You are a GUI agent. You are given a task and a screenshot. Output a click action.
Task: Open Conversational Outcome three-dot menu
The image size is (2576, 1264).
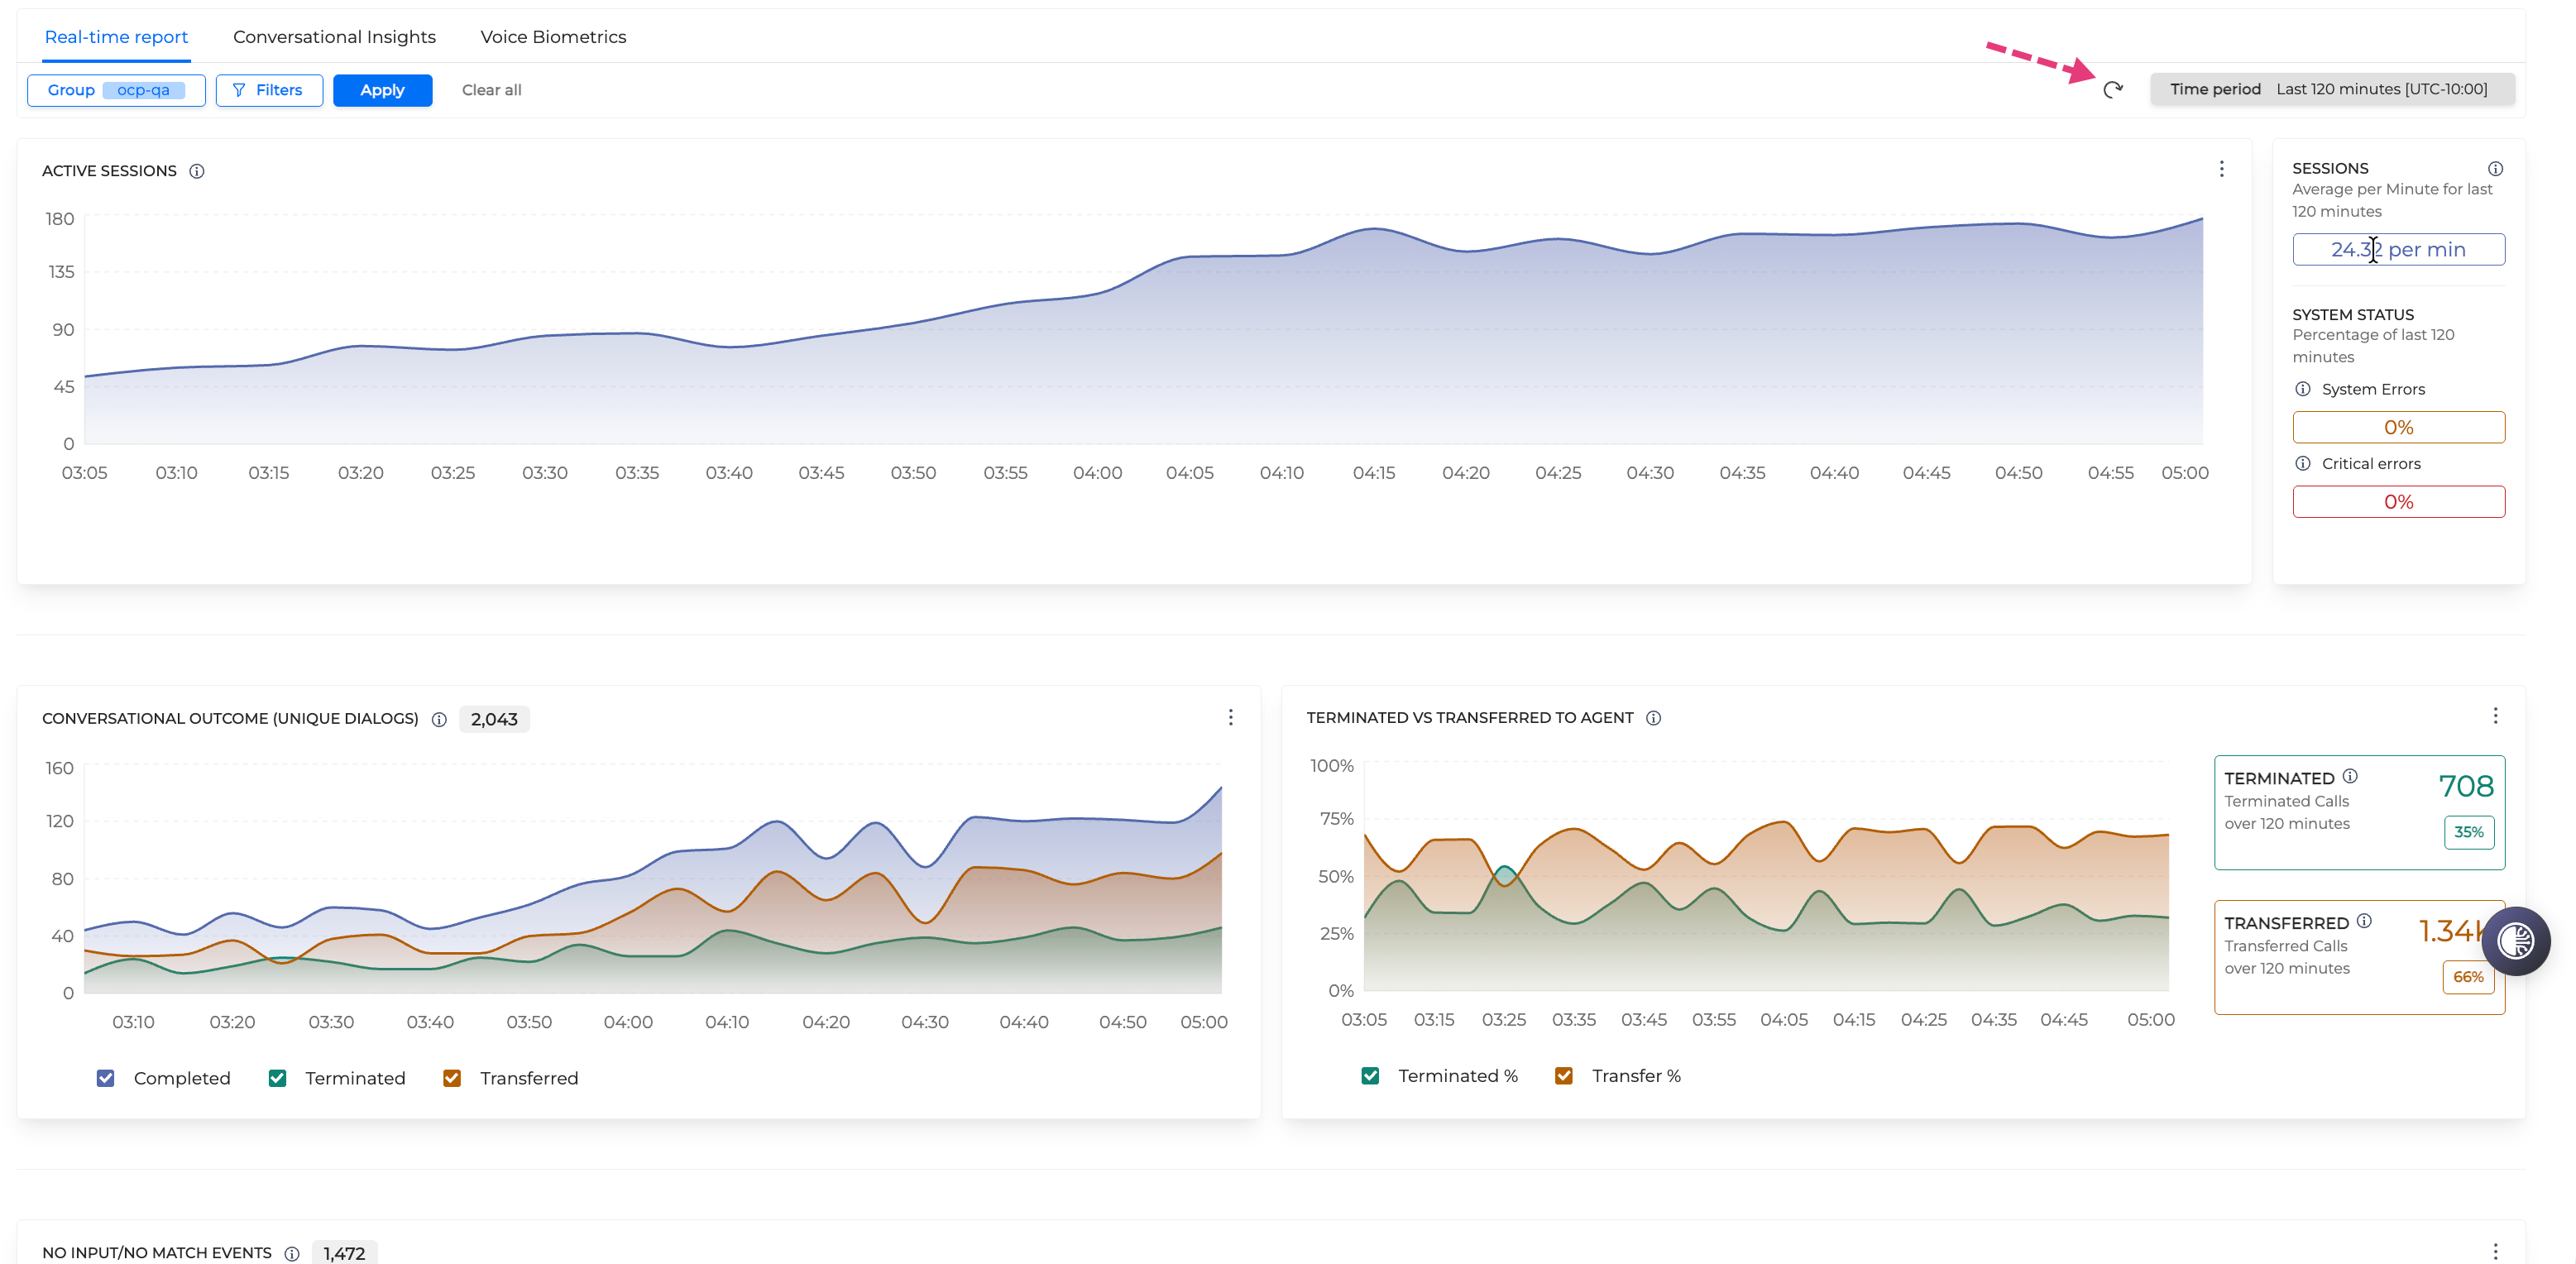coord(1231,717)
